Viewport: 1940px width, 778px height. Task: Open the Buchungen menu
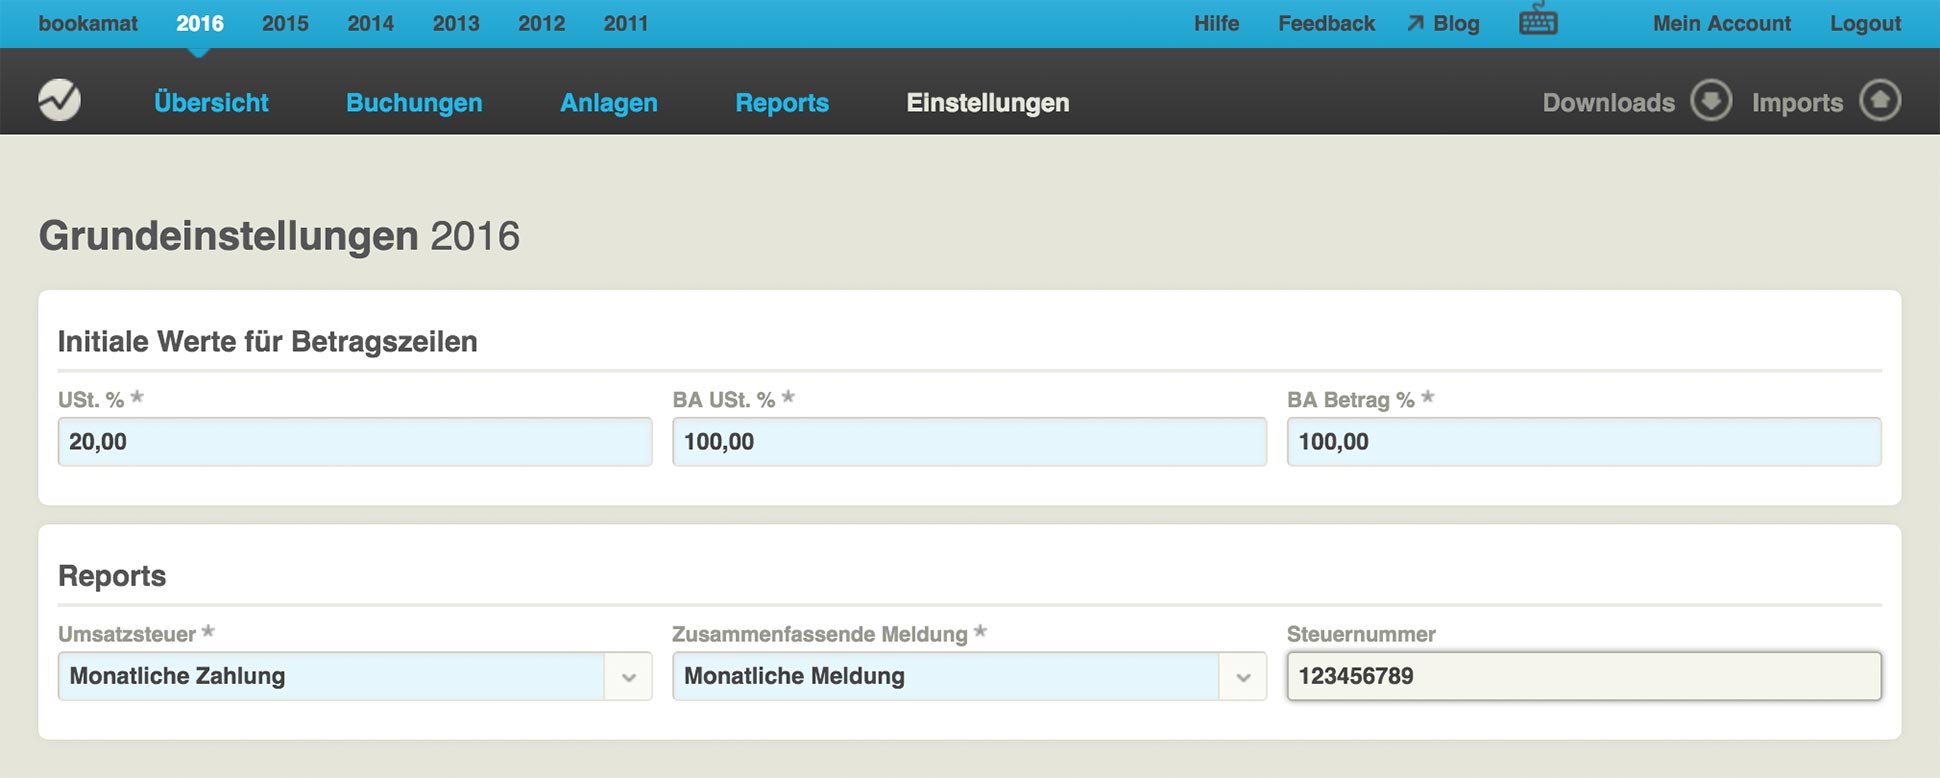414,103
